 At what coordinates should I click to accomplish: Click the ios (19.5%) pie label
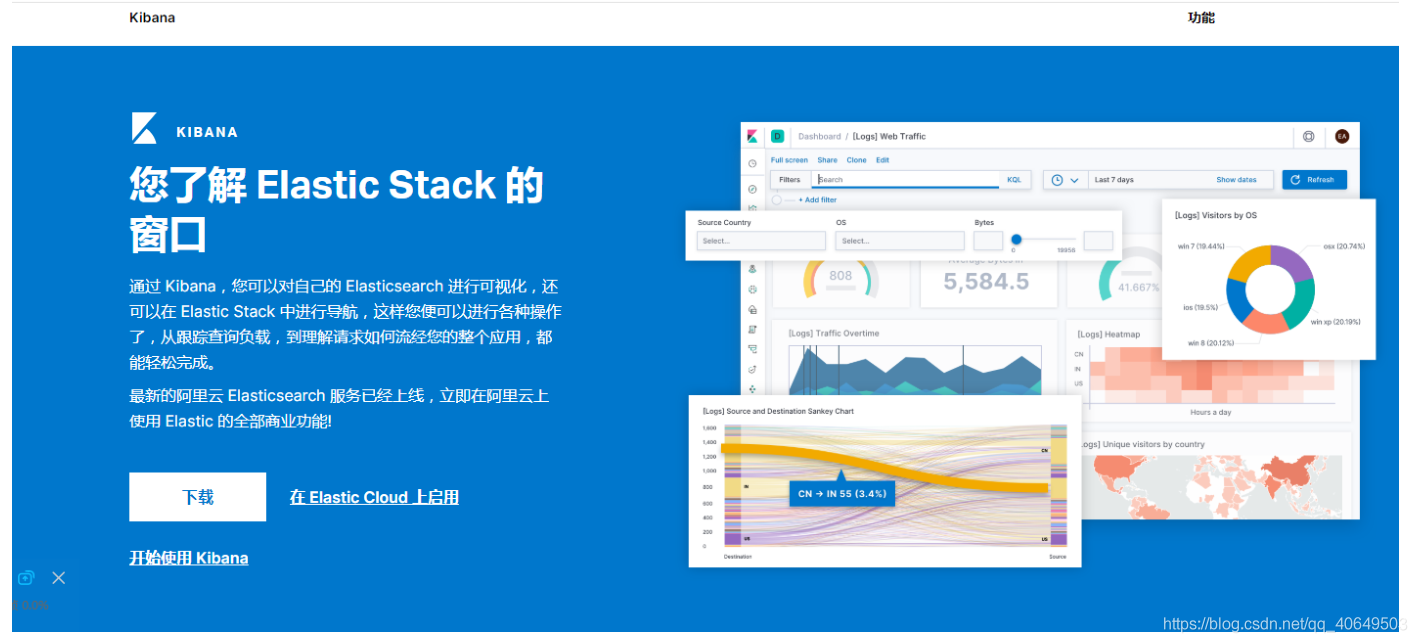click(1201, 308)
